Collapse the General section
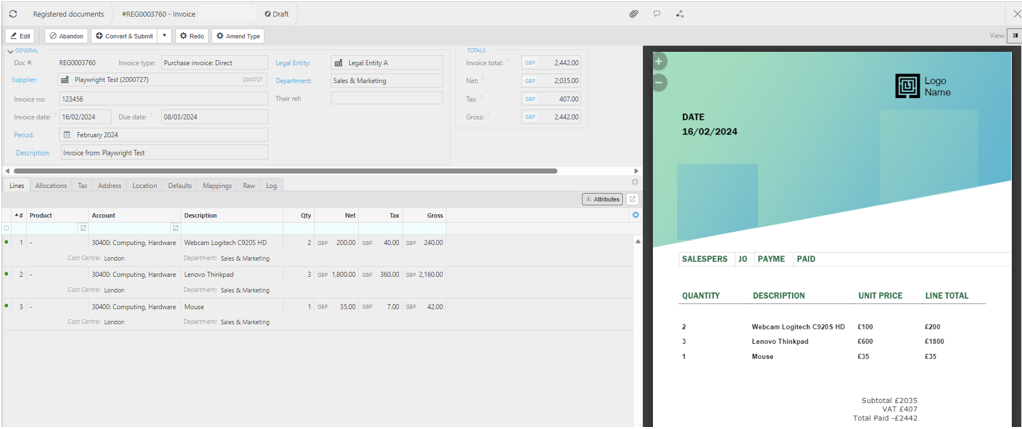Image resolution: width=1022 pixels, height=429 pixels. pos(11,50)
